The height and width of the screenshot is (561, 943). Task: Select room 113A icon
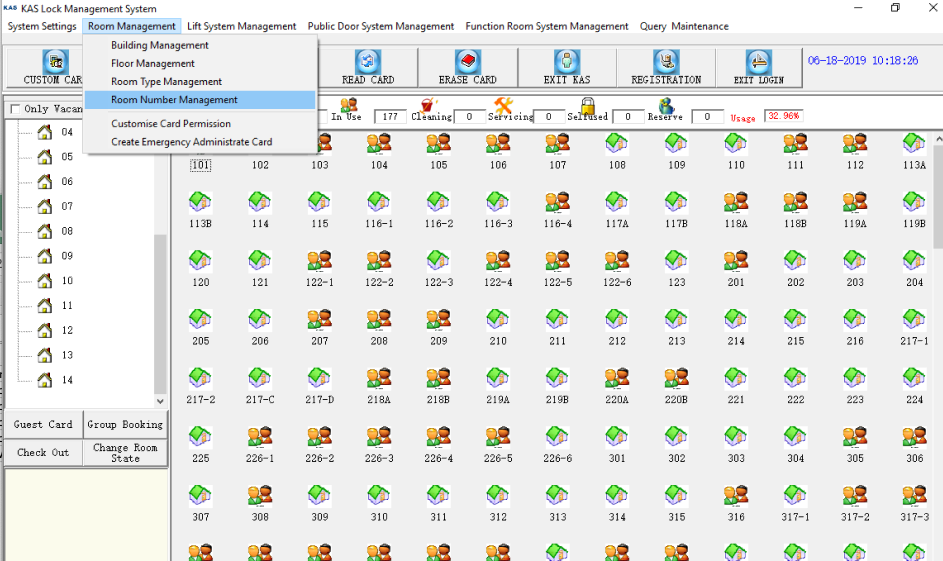tap(914, 144)
